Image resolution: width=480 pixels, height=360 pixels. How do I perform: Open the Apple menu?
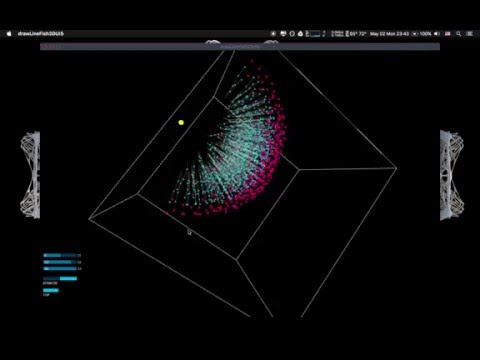pyautogui.click(x=9, y=34)
